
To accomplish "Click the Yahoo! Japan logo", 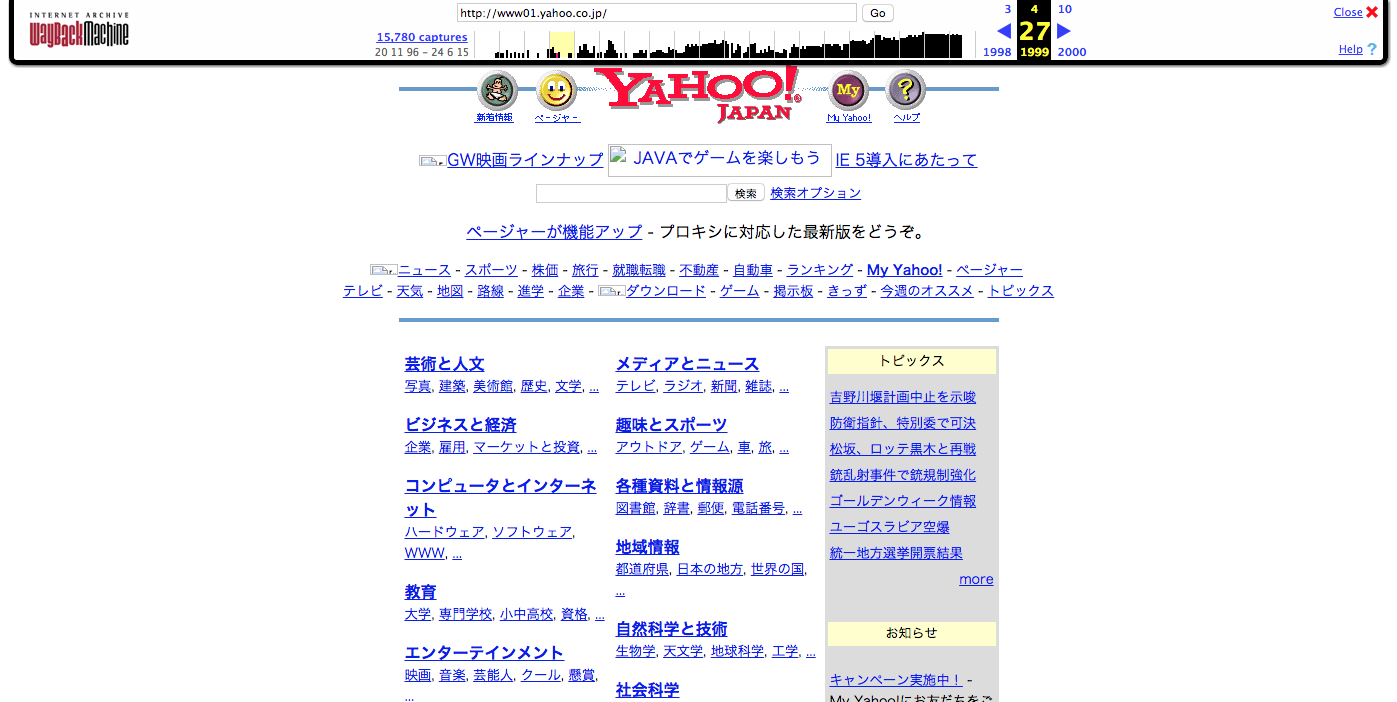I will [x=698, y=95].
